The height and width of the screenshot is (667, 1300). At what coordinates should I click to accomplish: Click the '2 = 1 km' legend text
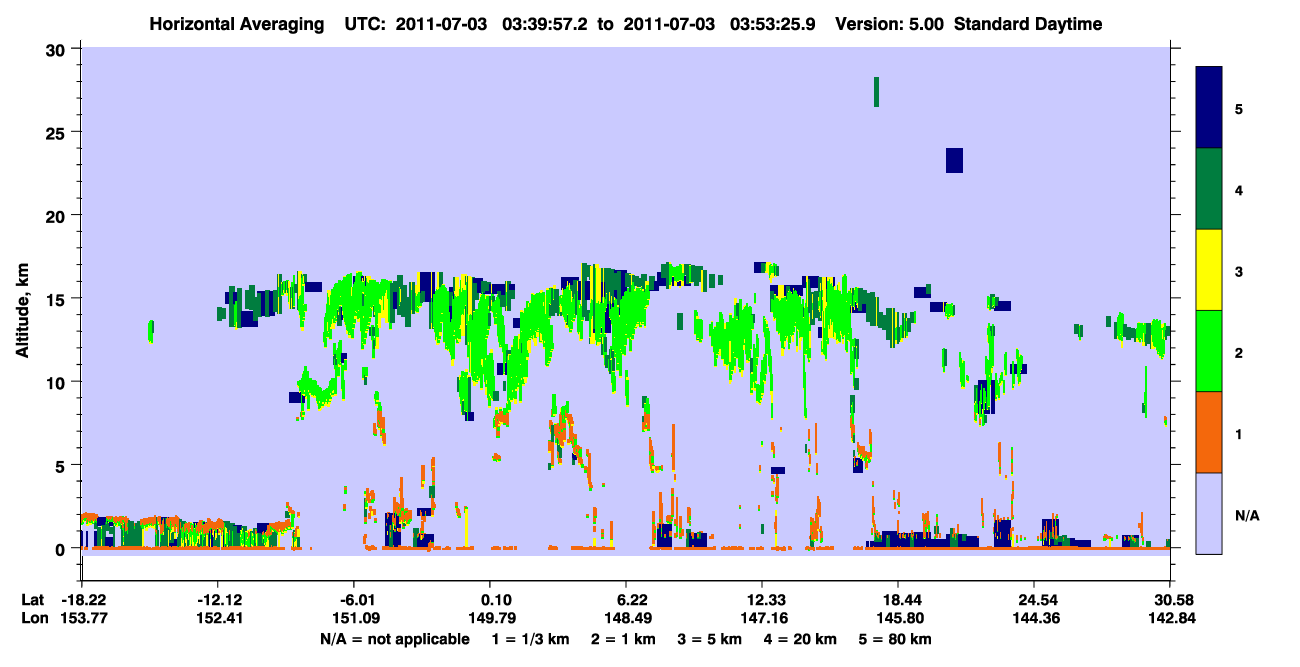coord(623,639)
